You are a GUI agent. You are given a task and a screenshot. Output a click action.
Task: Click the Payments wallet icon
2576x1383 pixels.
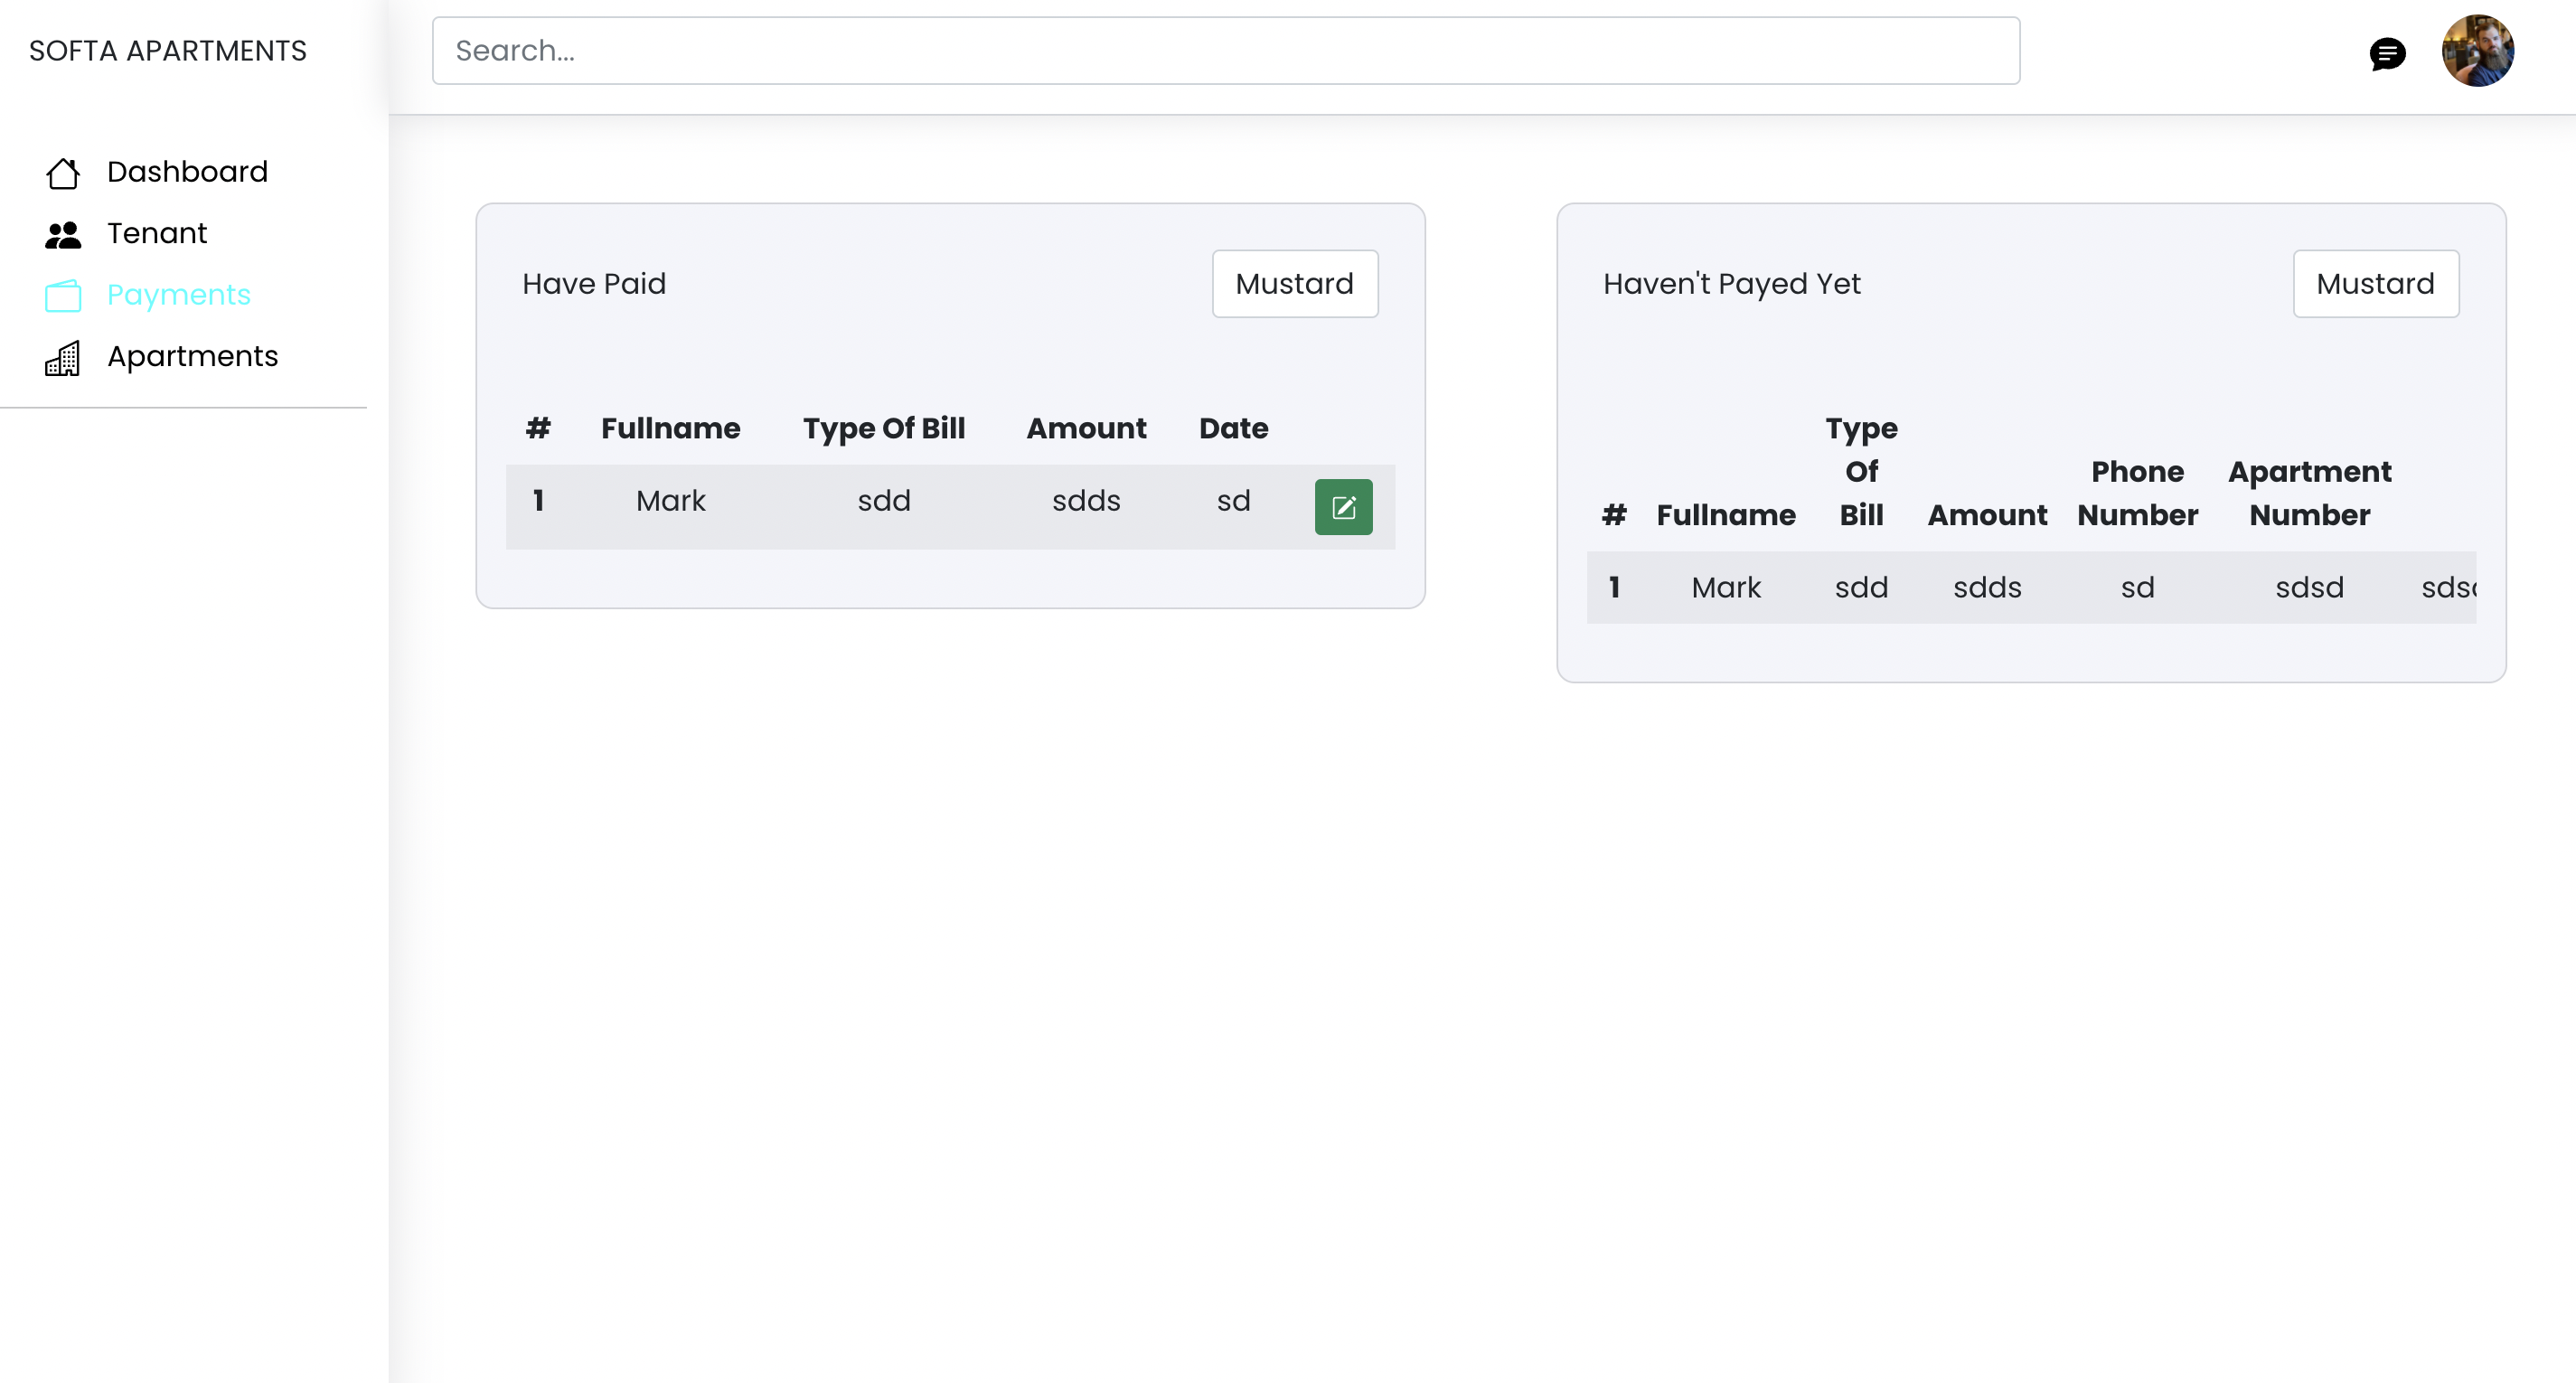[63, 296]
